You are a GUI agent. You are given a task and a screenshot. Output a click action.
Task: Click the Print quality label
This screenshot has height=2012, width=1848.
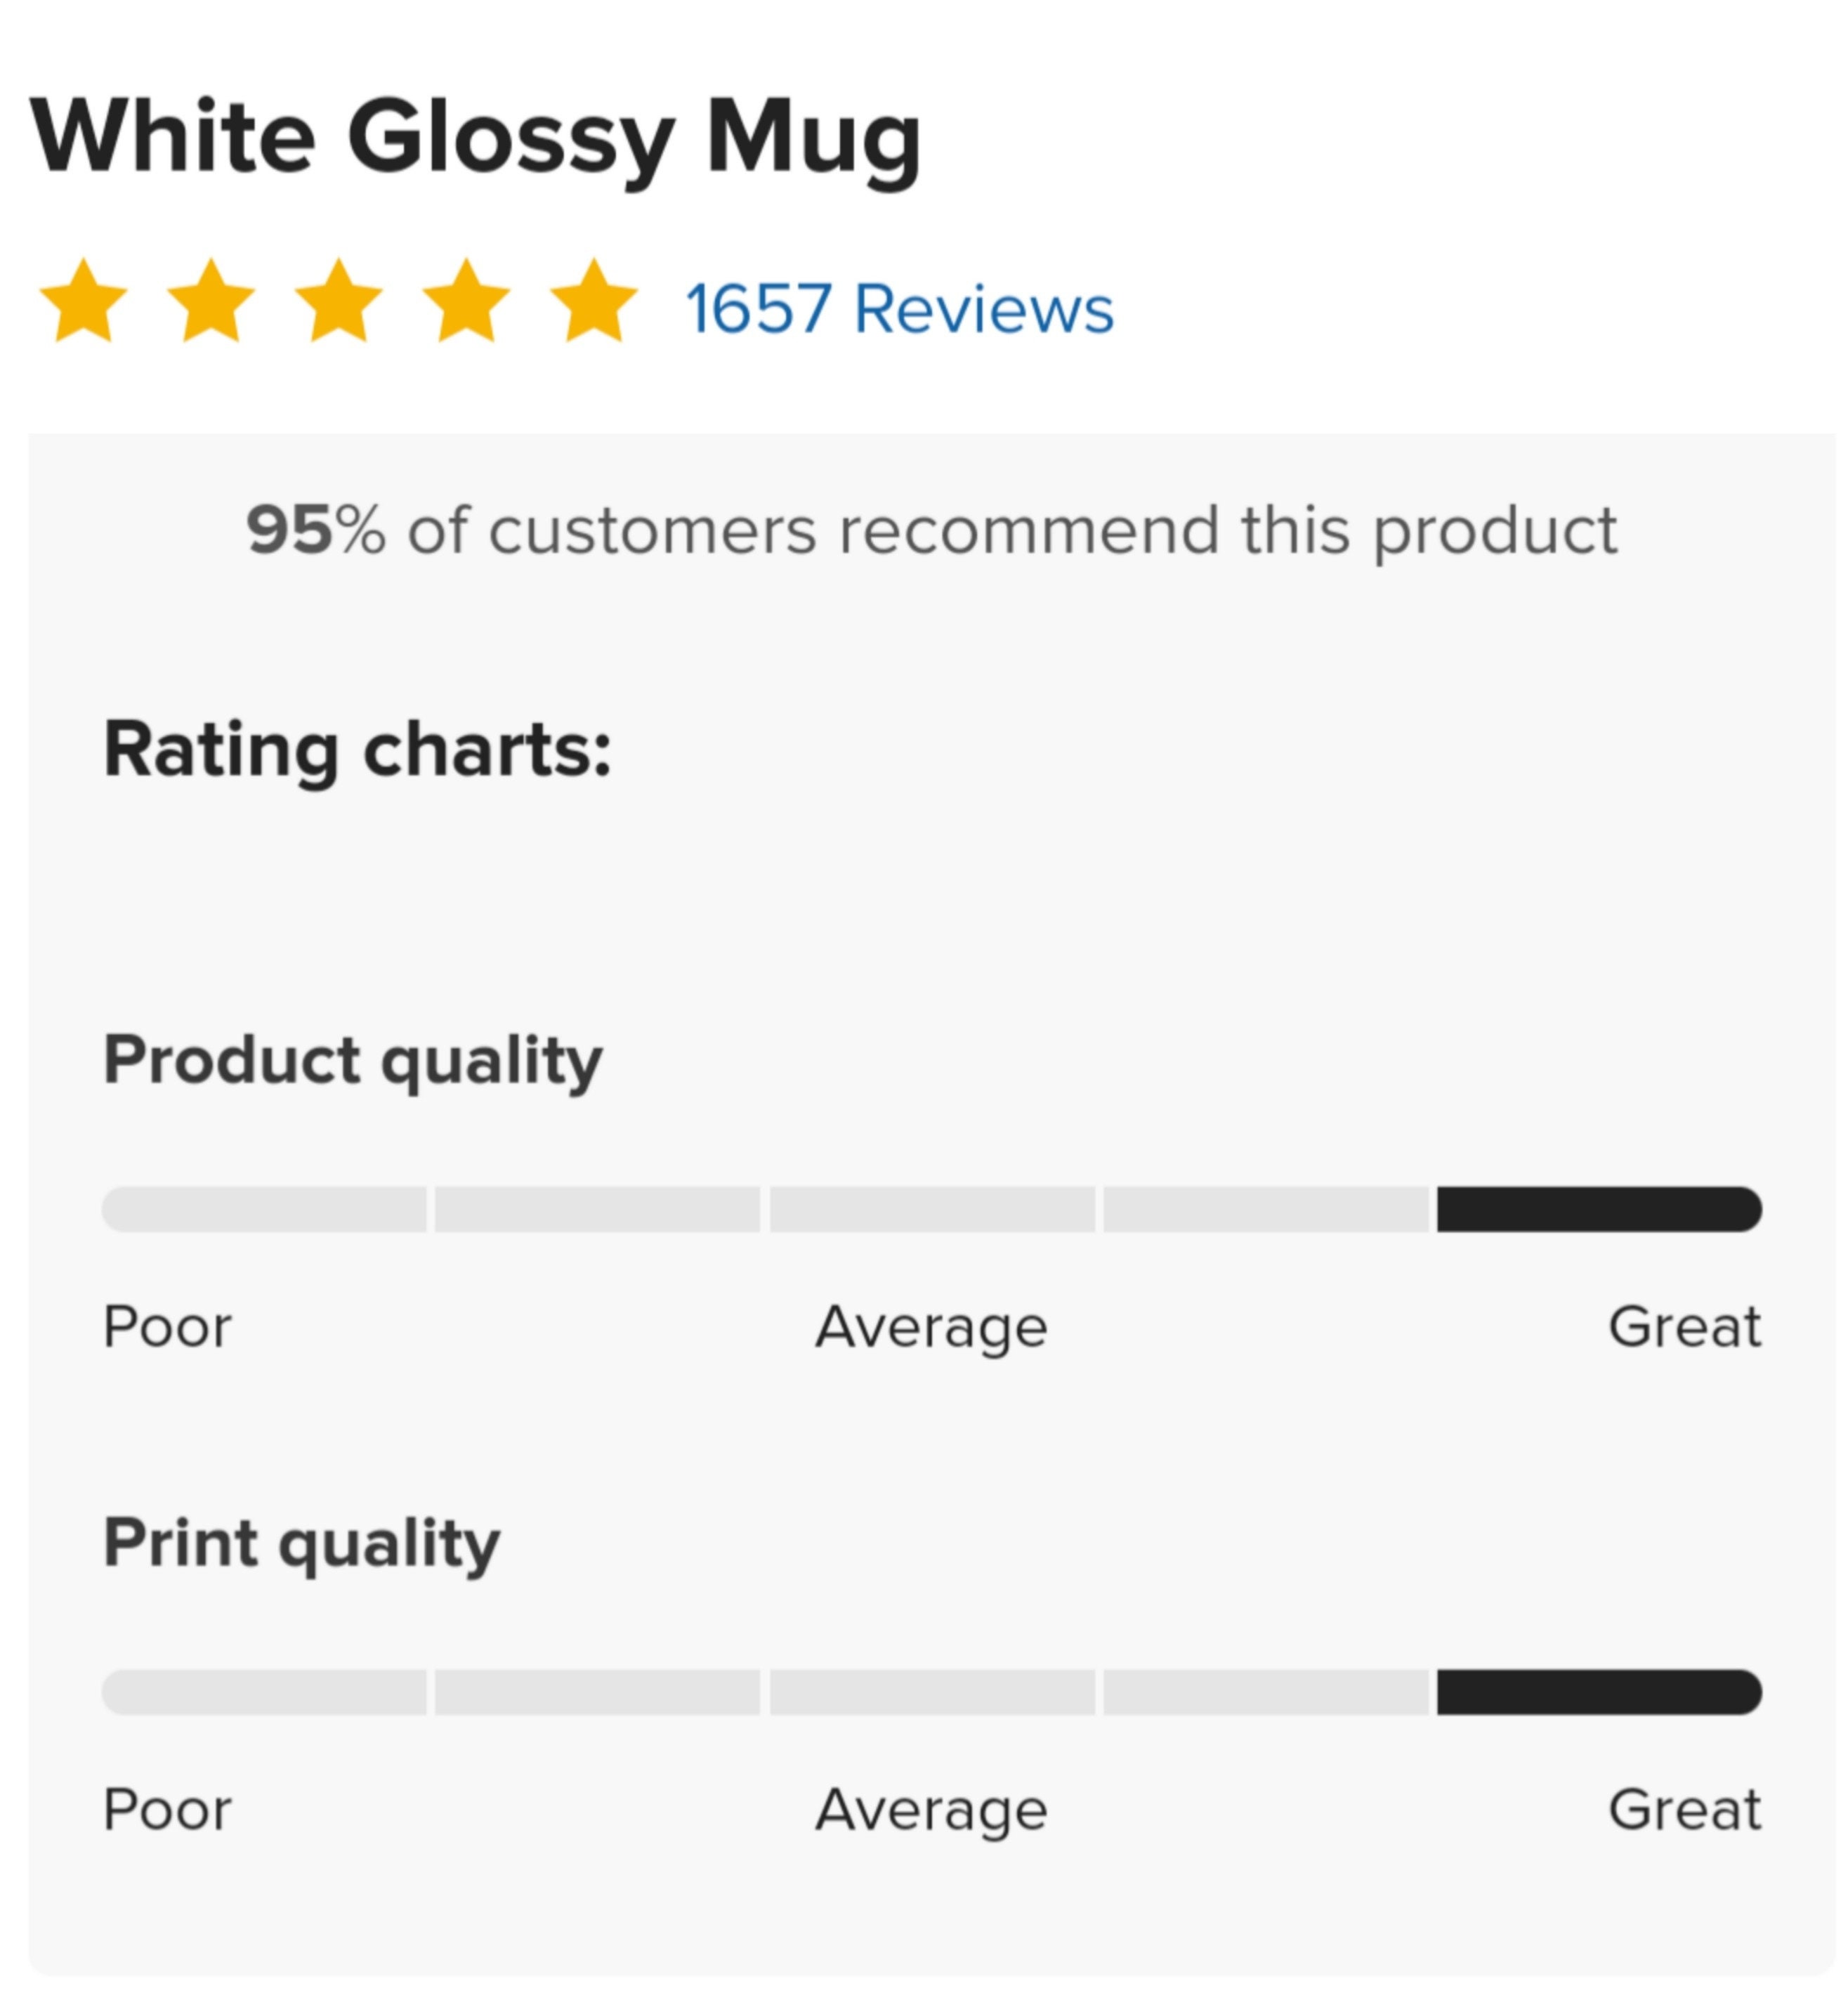[302, 1545]
